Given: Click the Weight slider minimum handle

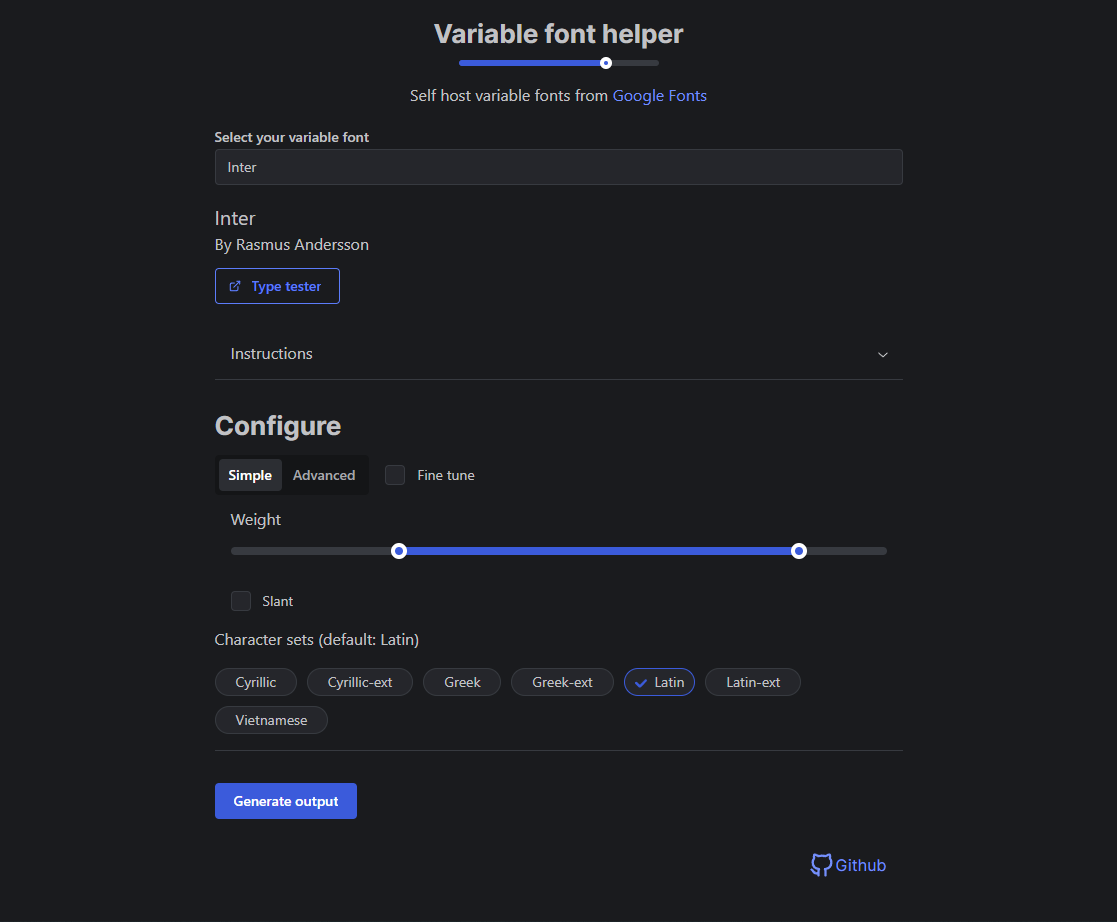Looking at the screenshot, I should point(399,551).
